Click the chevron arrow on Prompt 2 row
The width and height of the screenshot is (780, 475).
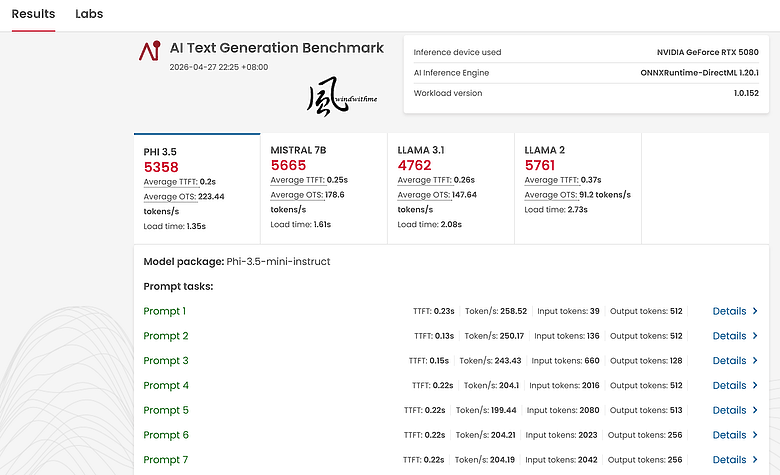(x=755, y=336)
